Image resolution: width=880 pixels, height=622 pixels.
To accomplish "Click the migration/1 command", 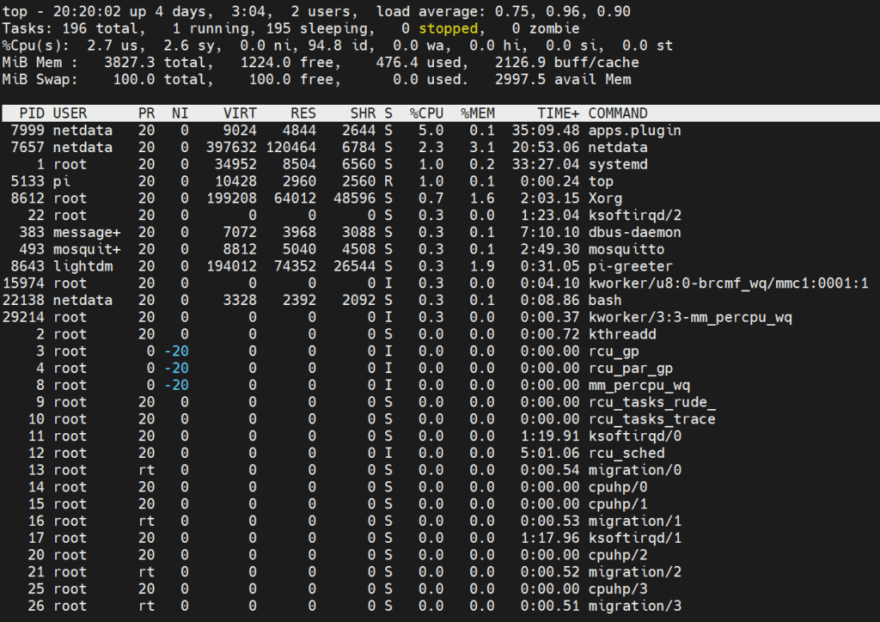I will [635, 521].
